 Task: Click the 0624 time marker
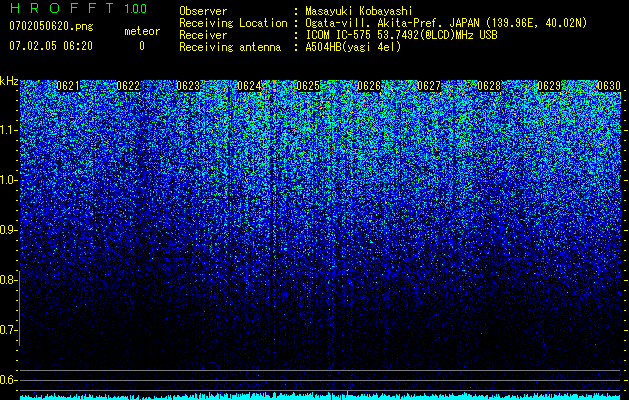pos(249,86)
